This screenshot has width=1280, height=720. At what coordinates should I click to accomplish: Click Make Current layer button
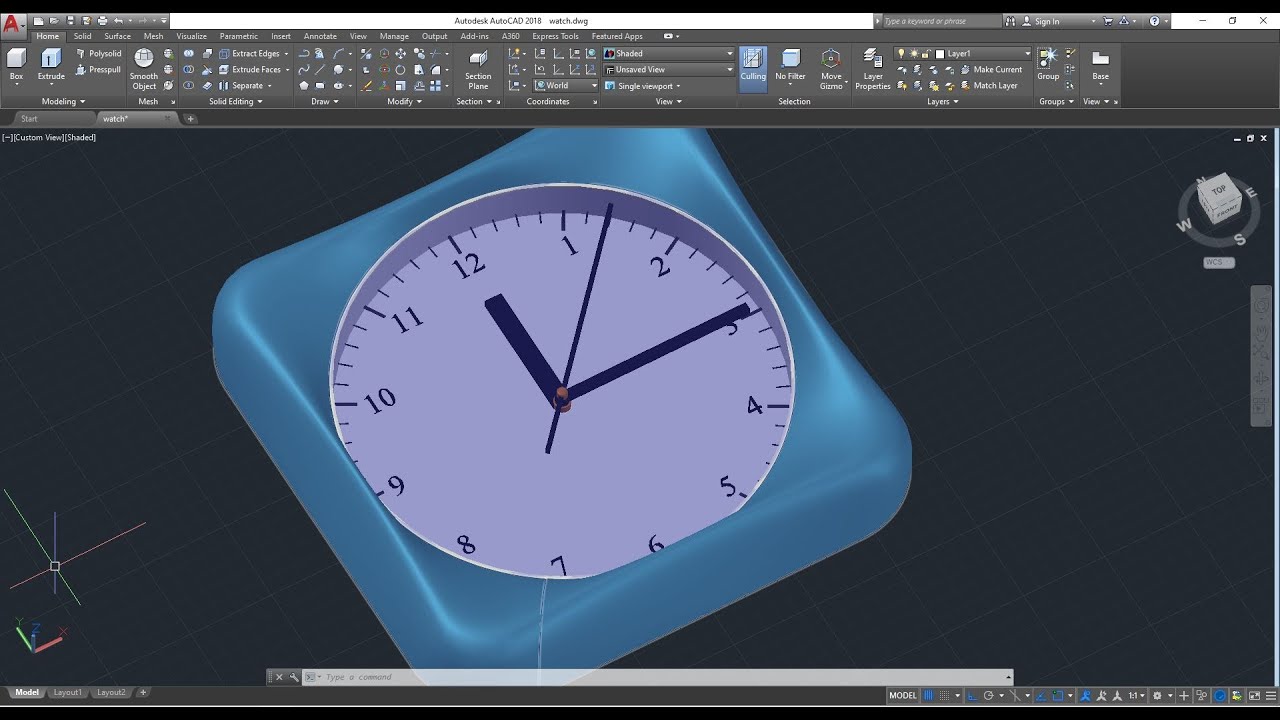991,69
